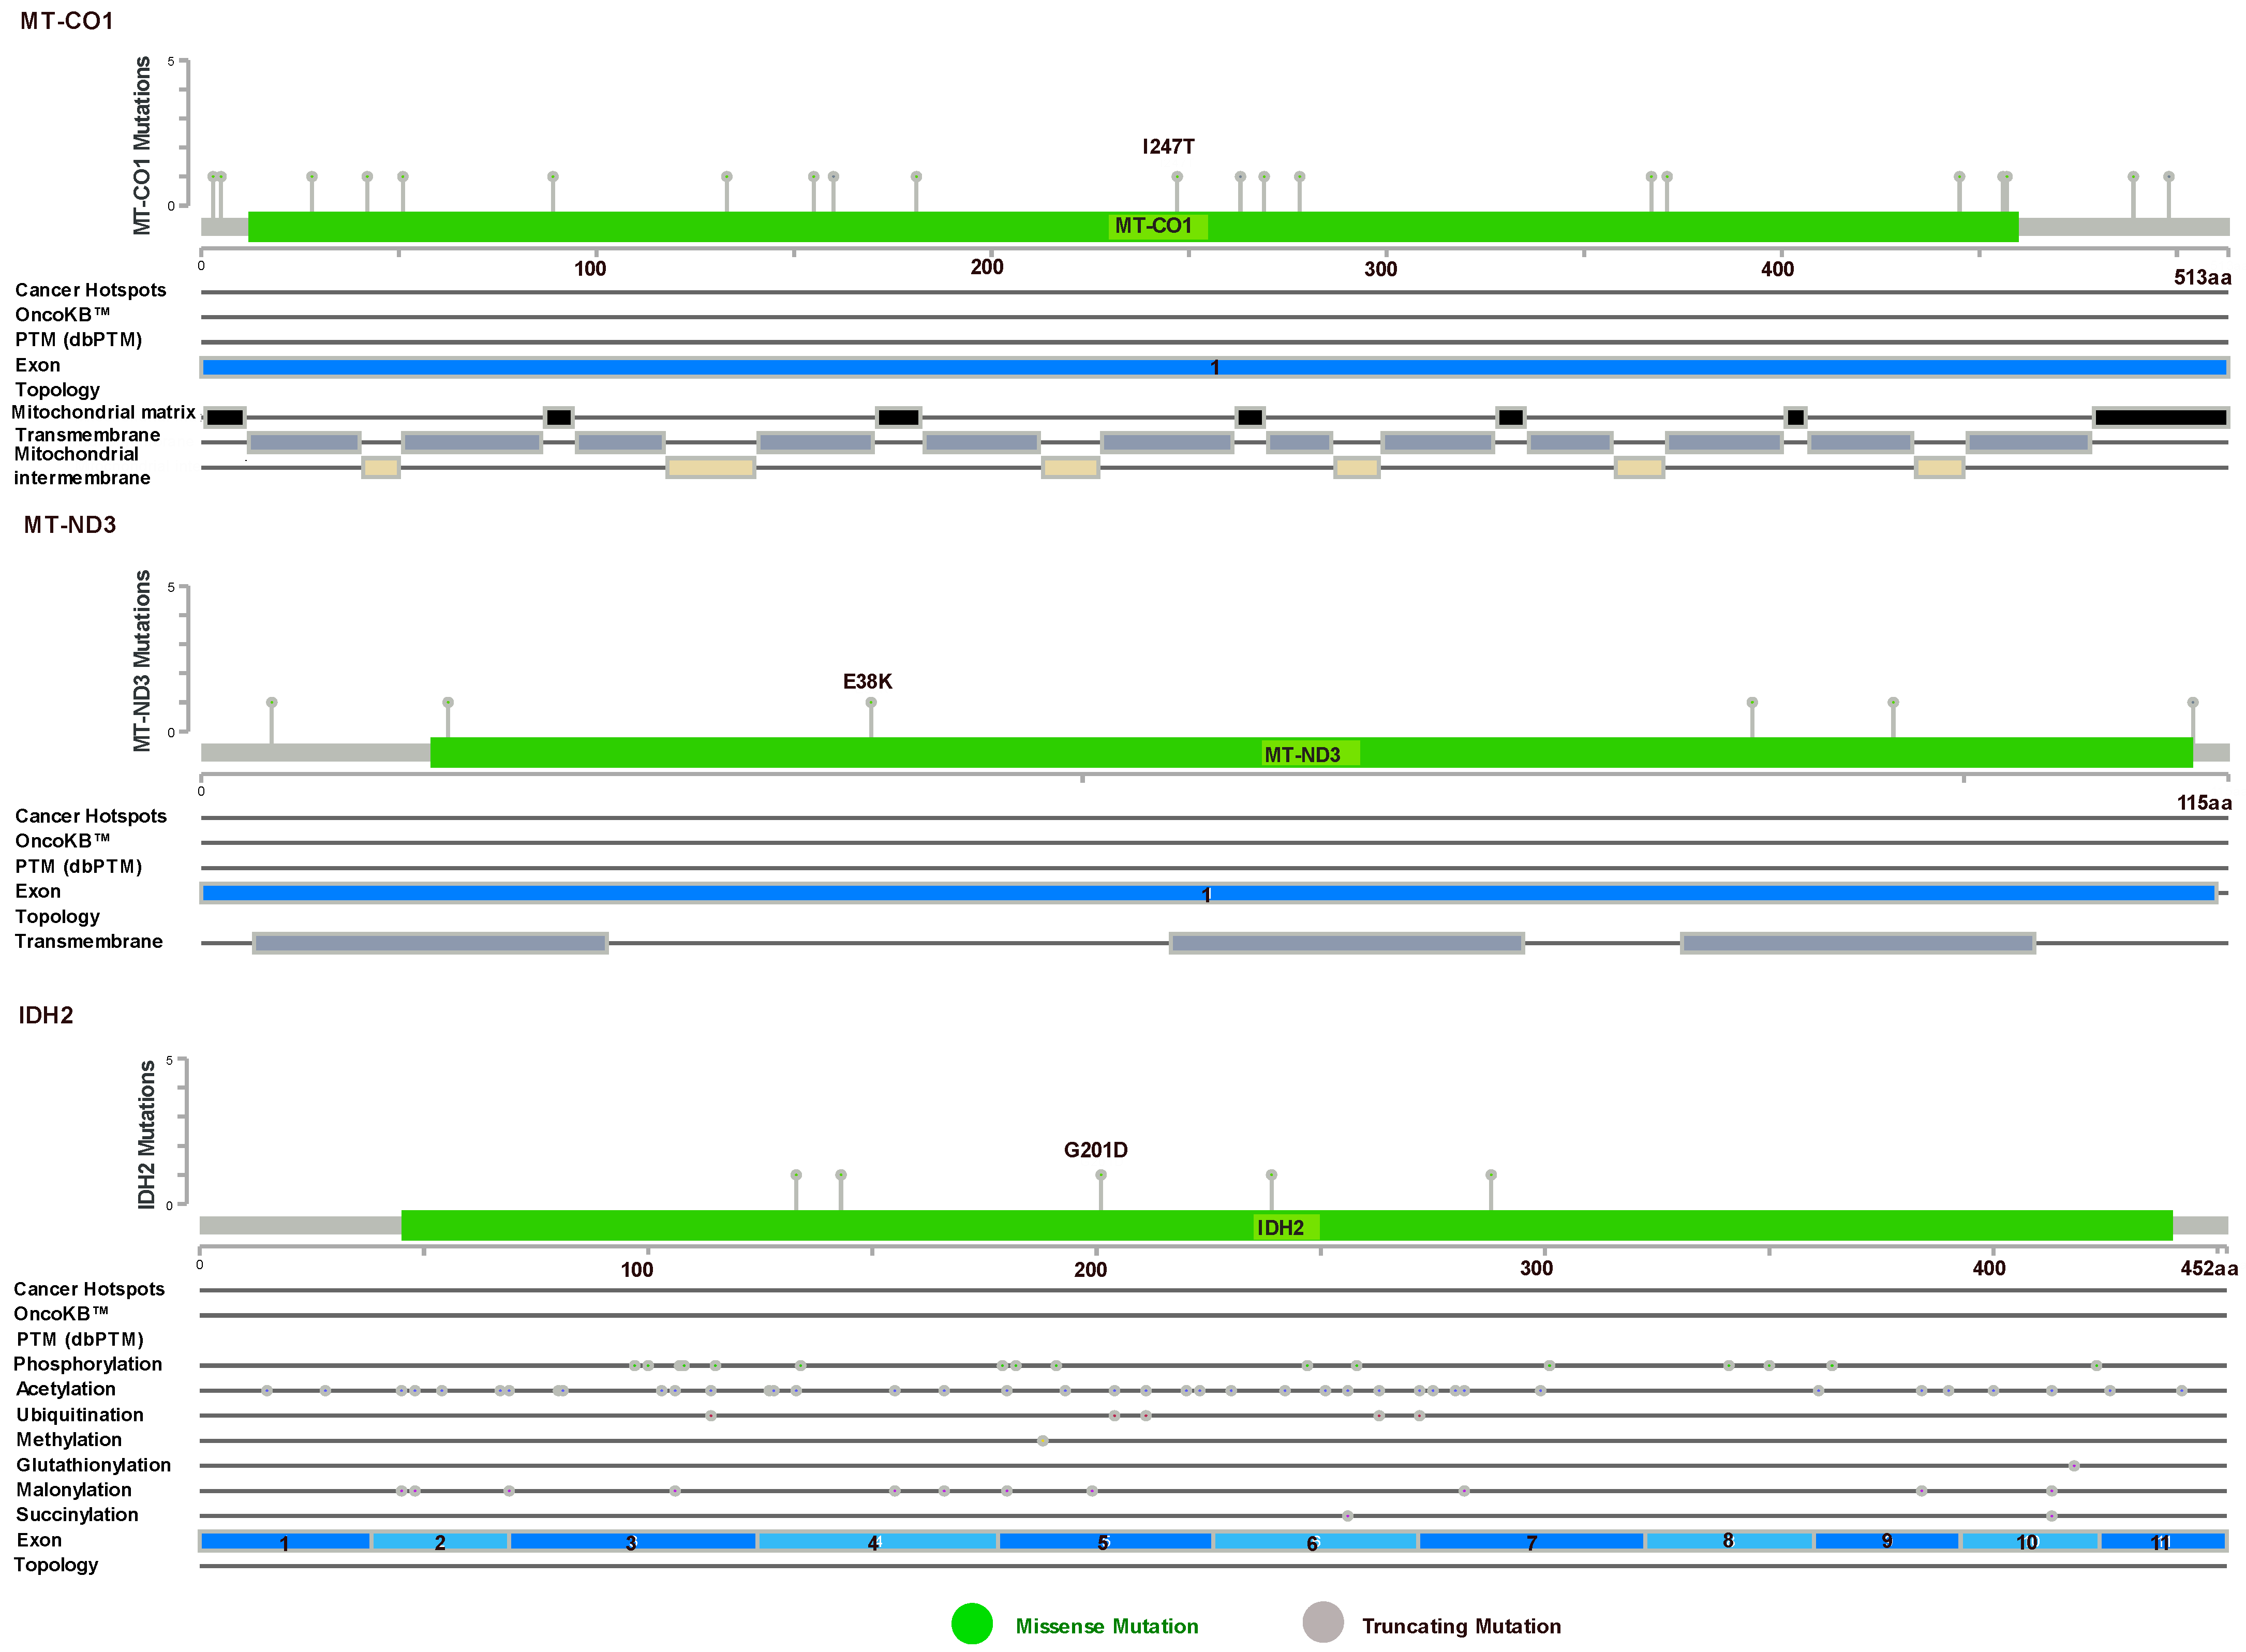2246x1652 pixels.
Task: Click the E38K mutation lollipop marker
Action: pos(871,703)
